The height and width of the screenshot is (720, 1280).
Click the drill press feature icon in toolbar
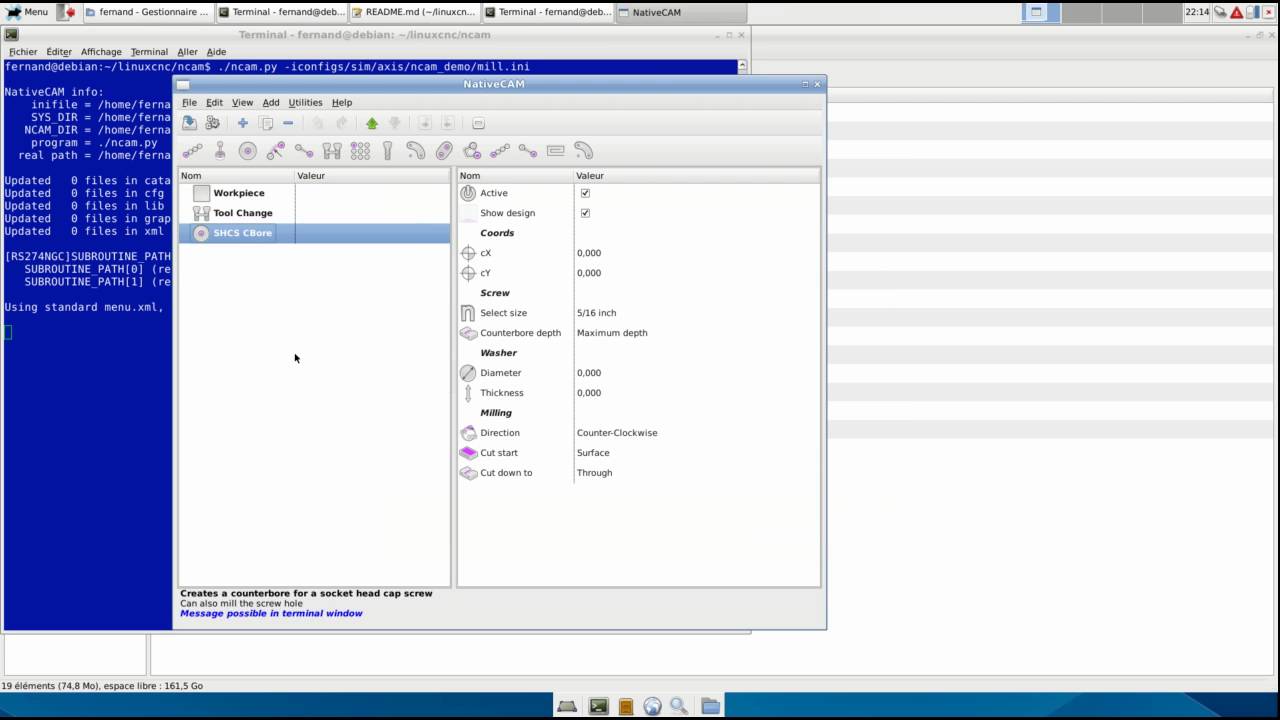(220, 151)
